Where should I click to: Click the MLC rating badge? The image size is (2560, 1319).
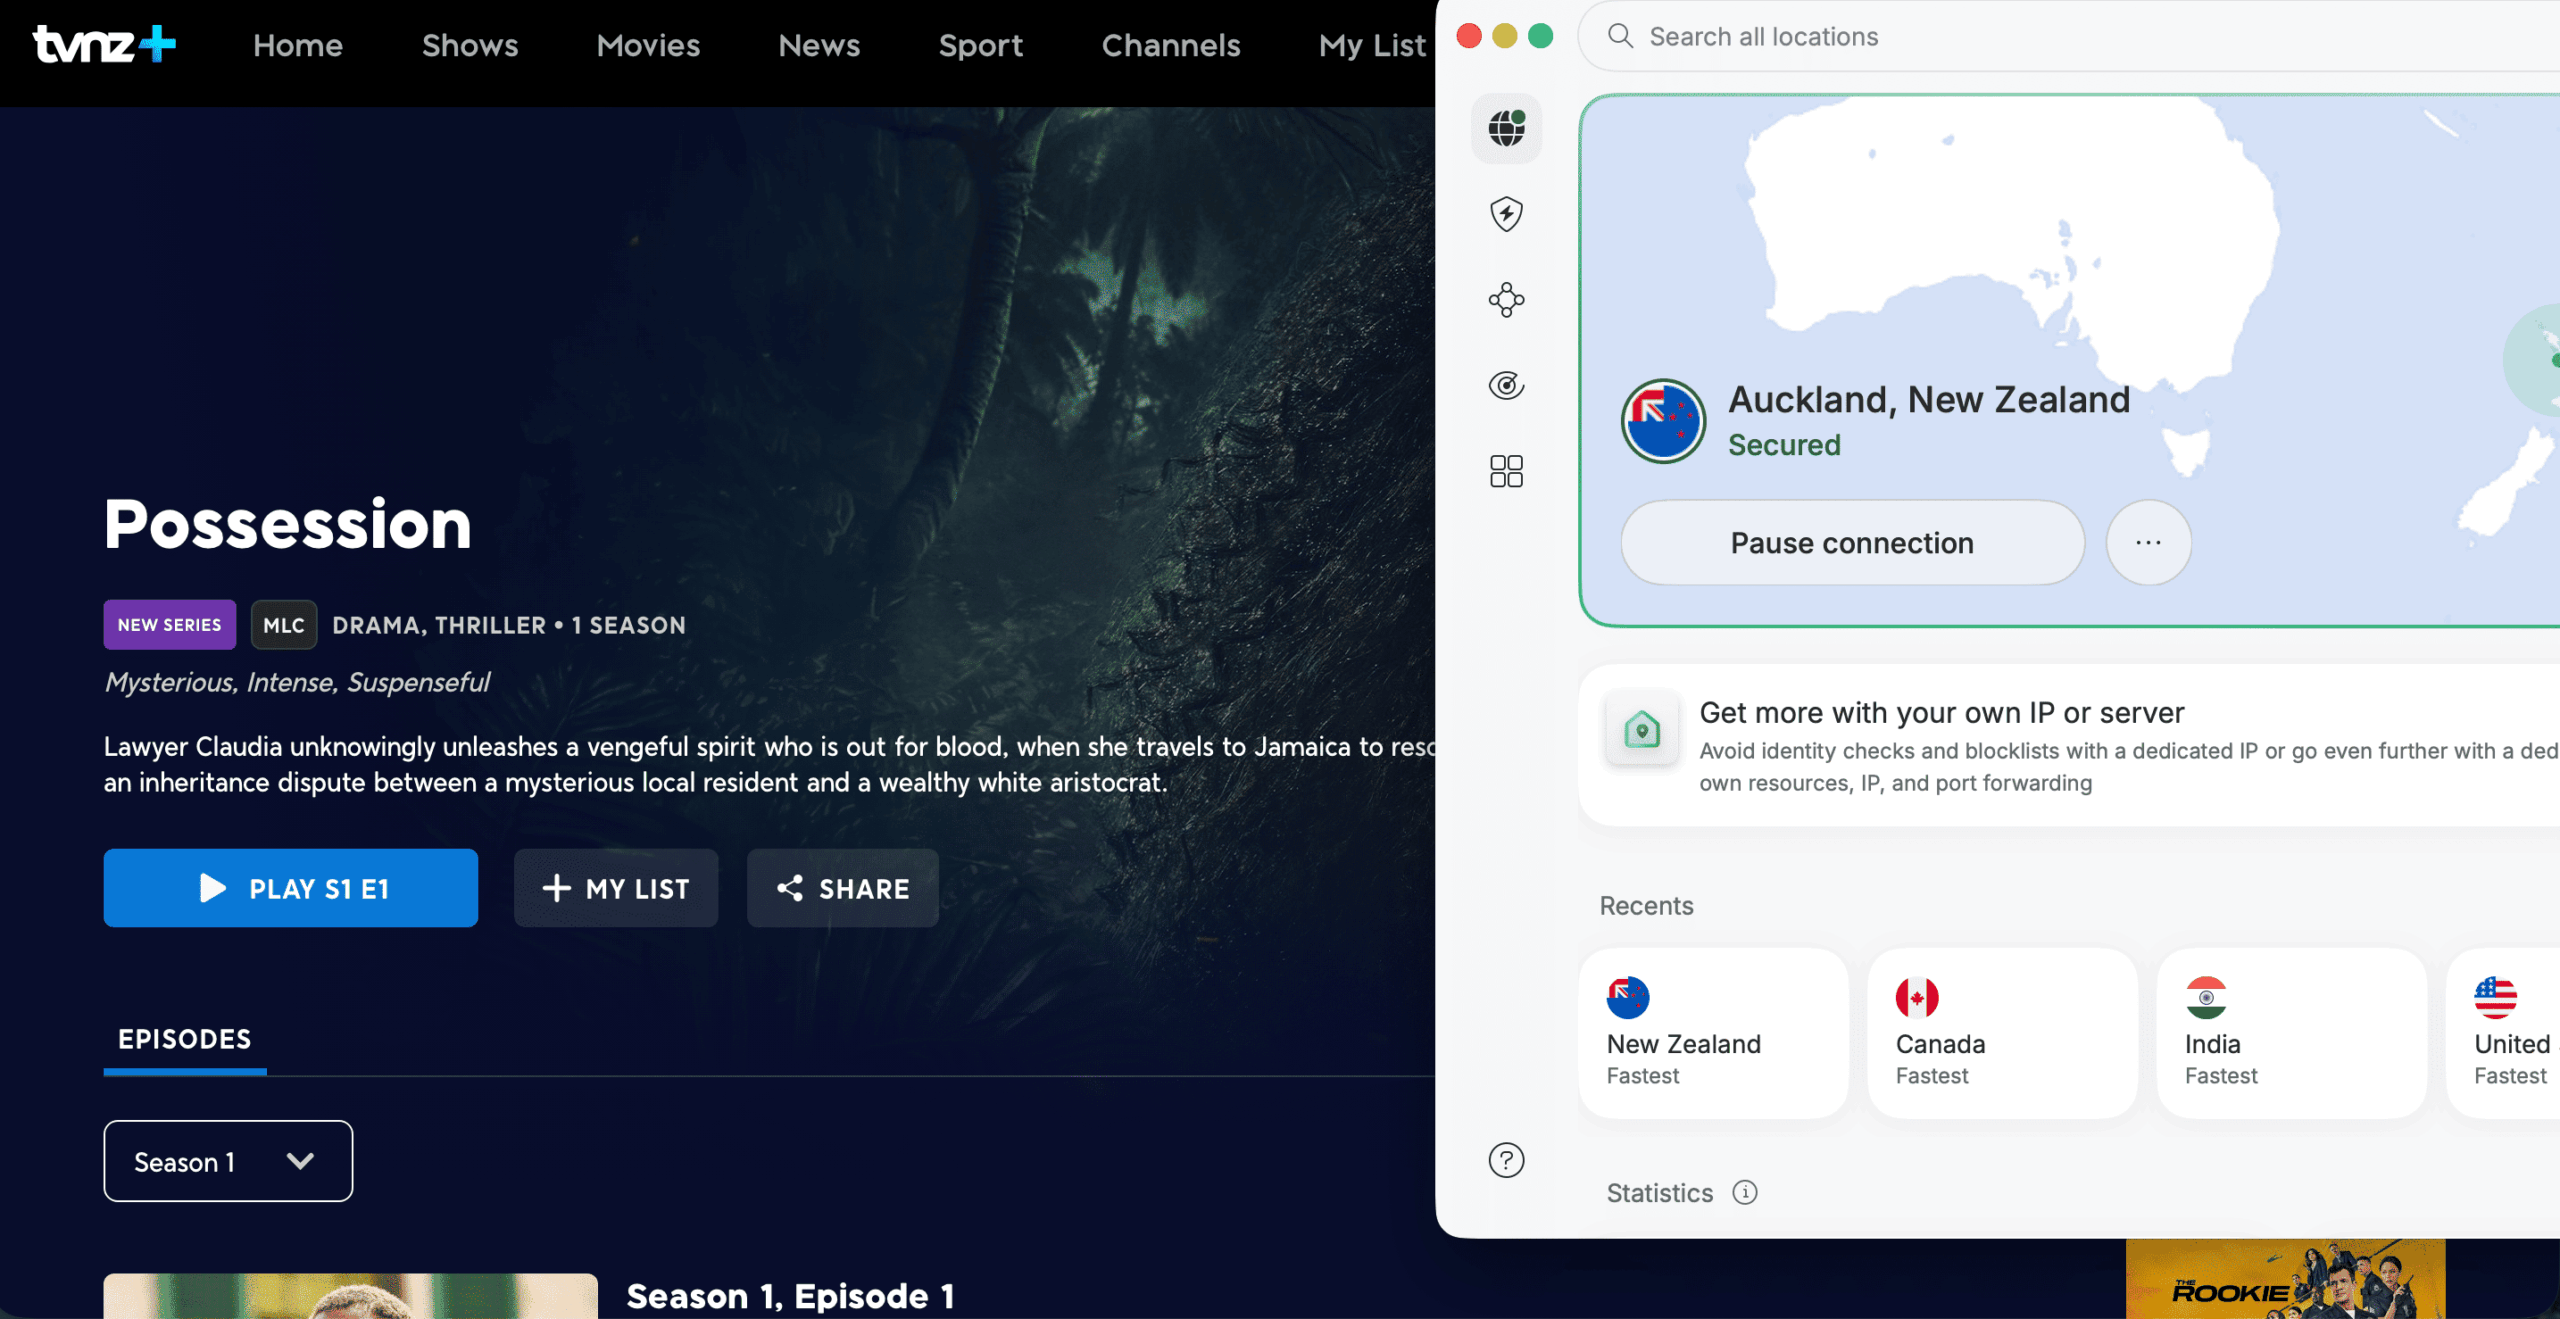pos(284,625)
